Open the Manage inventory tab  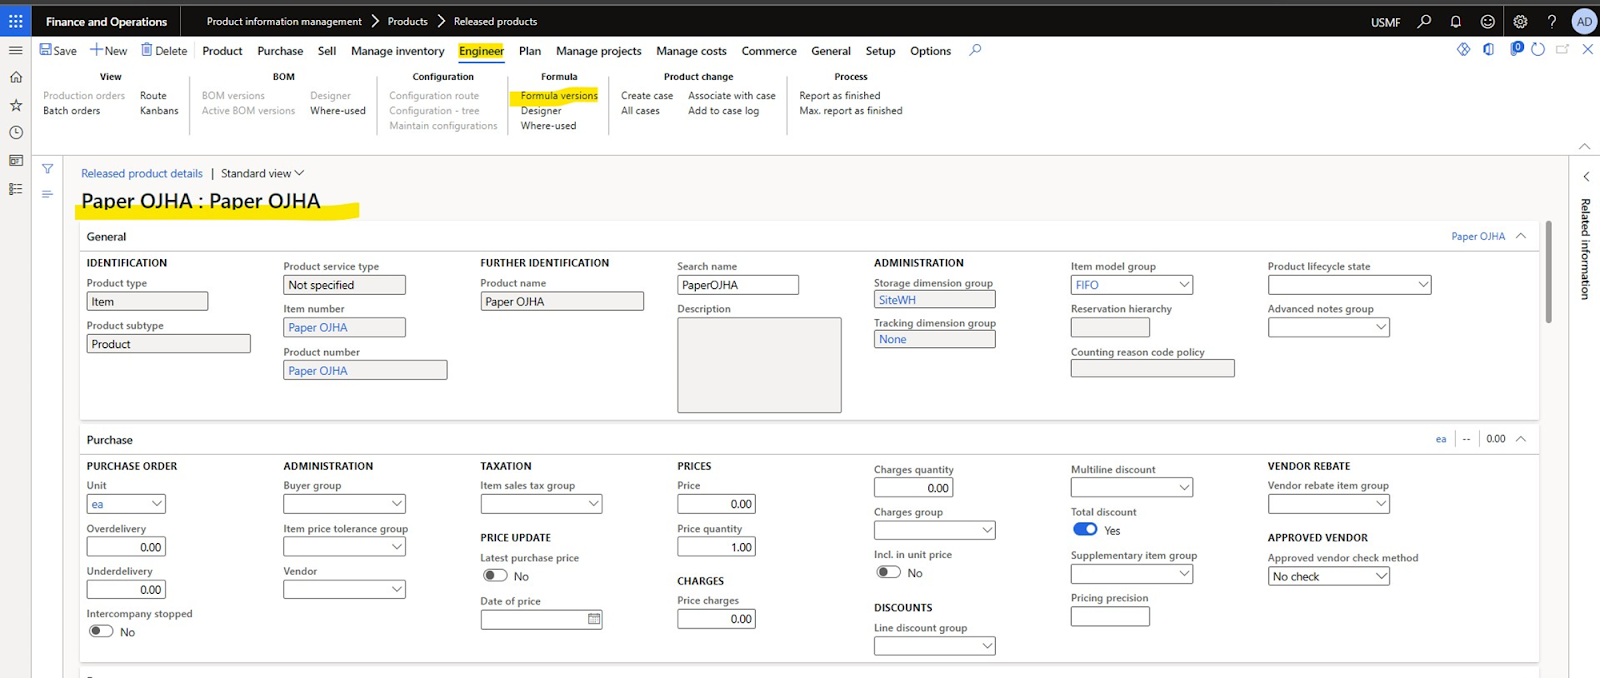(397, 51)
